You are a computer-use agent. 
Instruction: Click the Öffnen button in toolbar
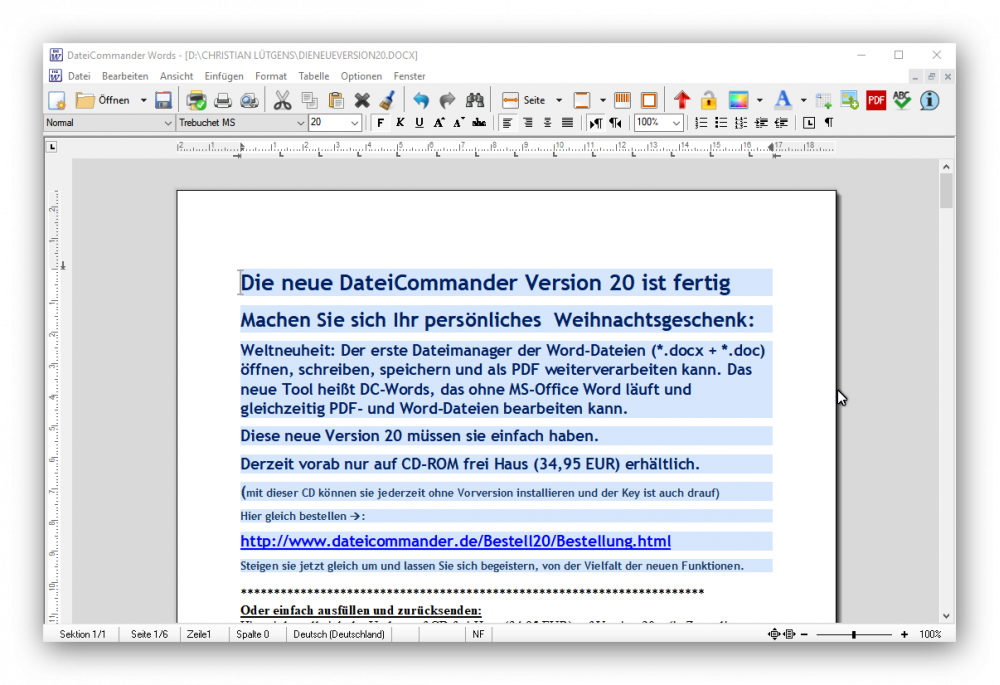104,100
